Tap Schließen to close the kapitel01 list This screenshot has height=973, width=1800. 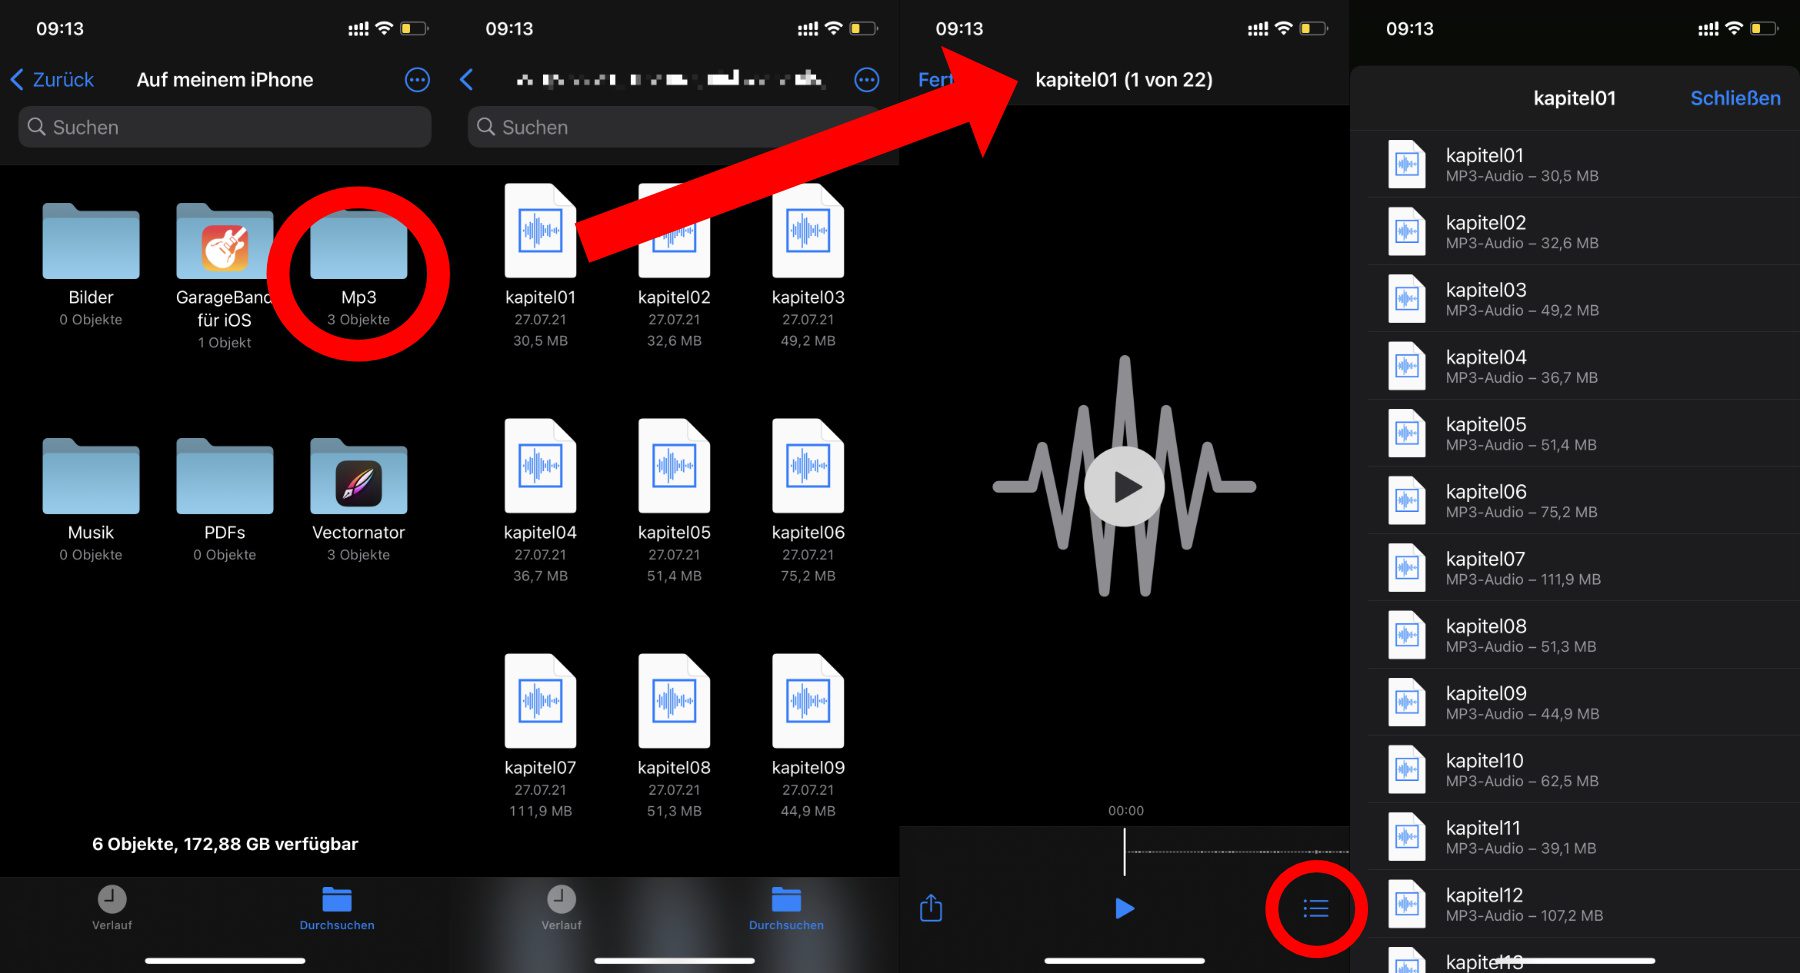coord(1735,98)
